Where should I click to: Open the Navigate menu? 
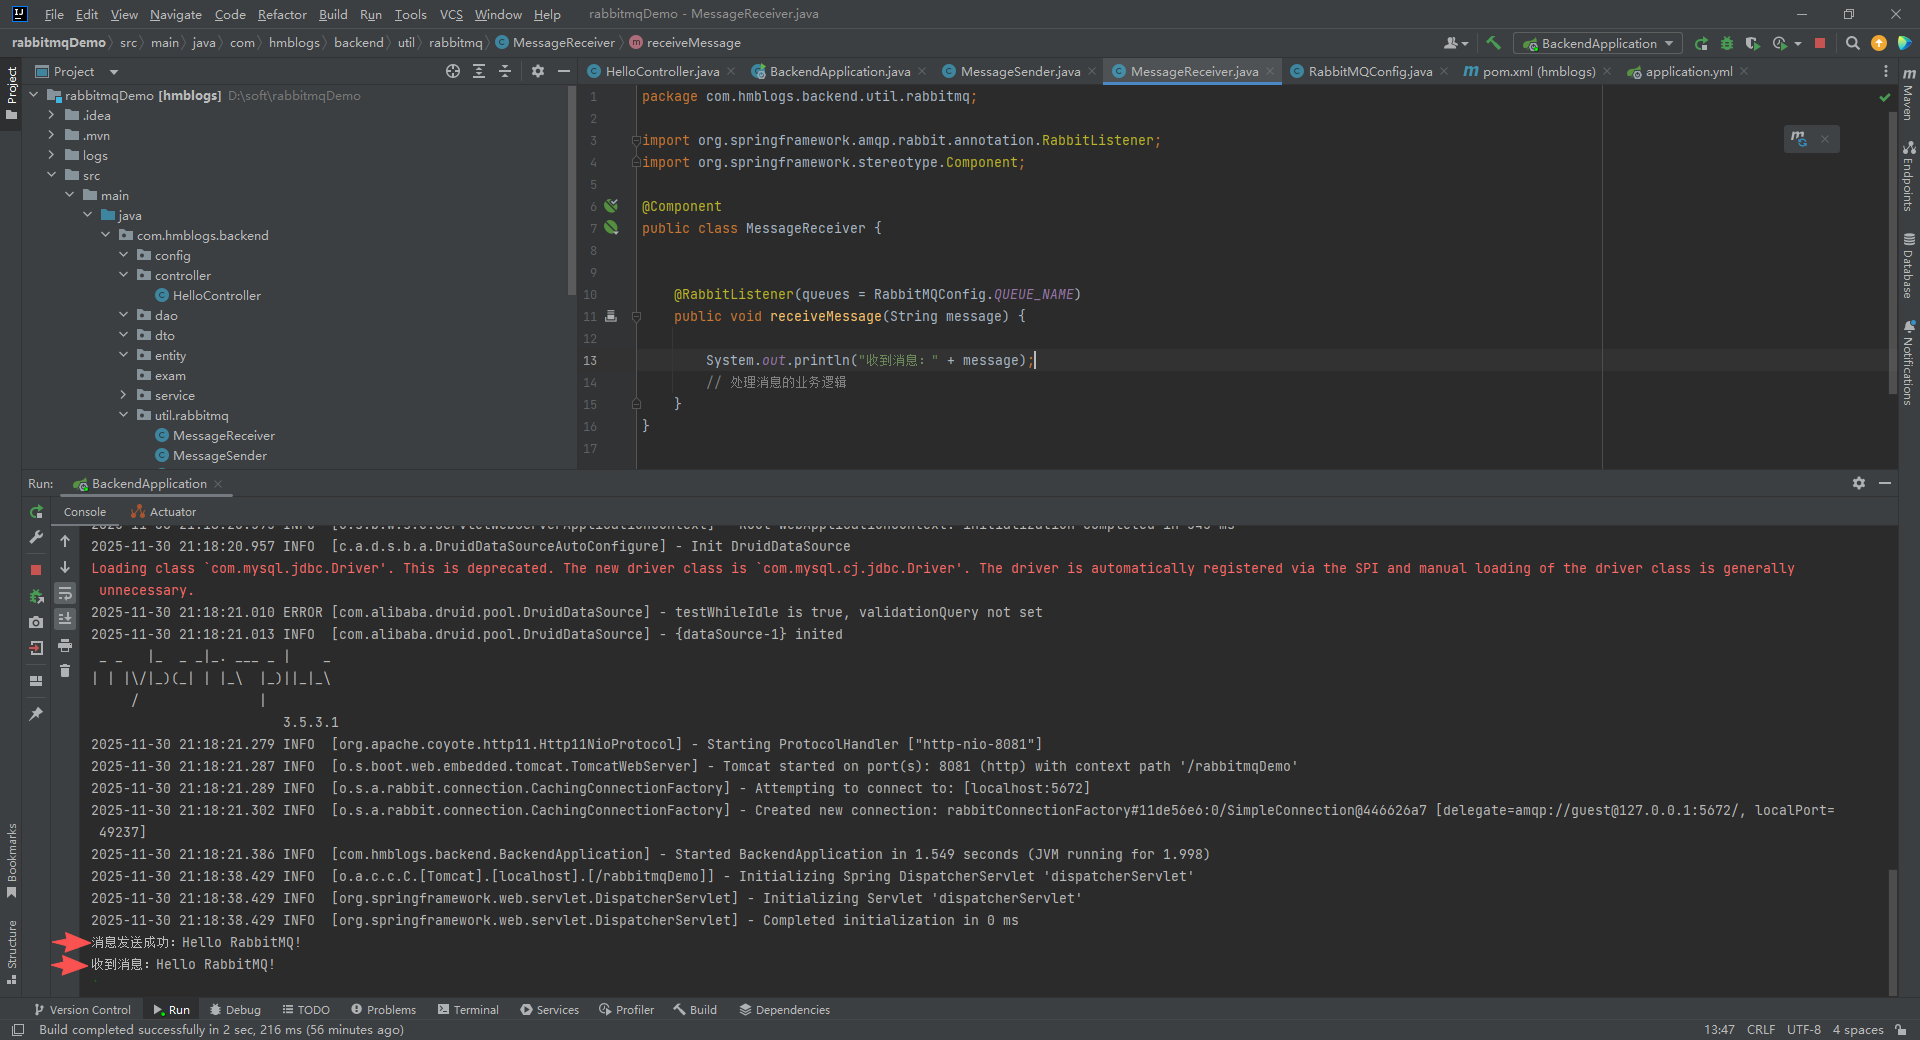(176, 14)
